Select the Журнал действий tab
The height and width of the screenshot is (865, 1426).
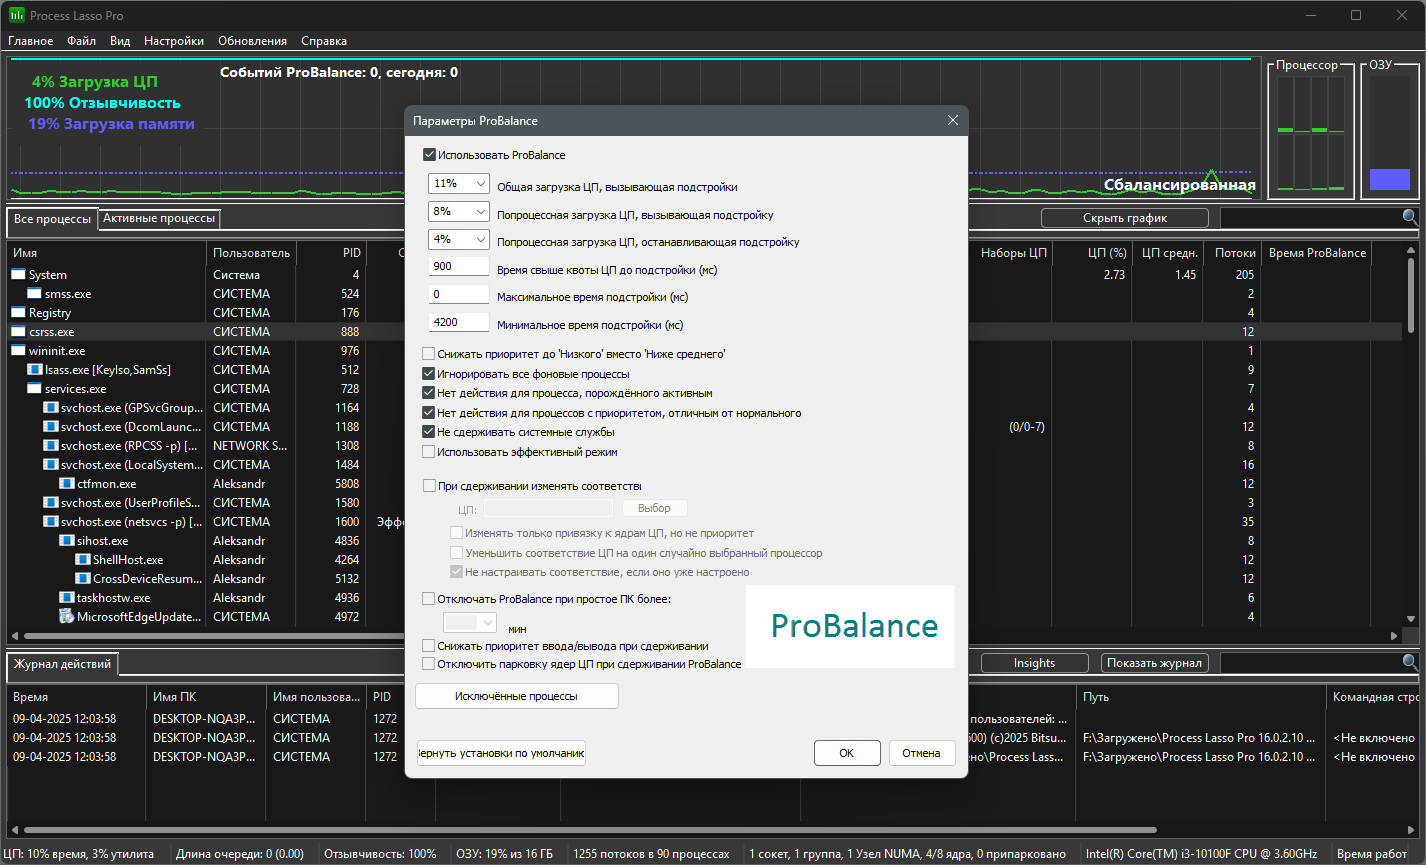[62, 664]
